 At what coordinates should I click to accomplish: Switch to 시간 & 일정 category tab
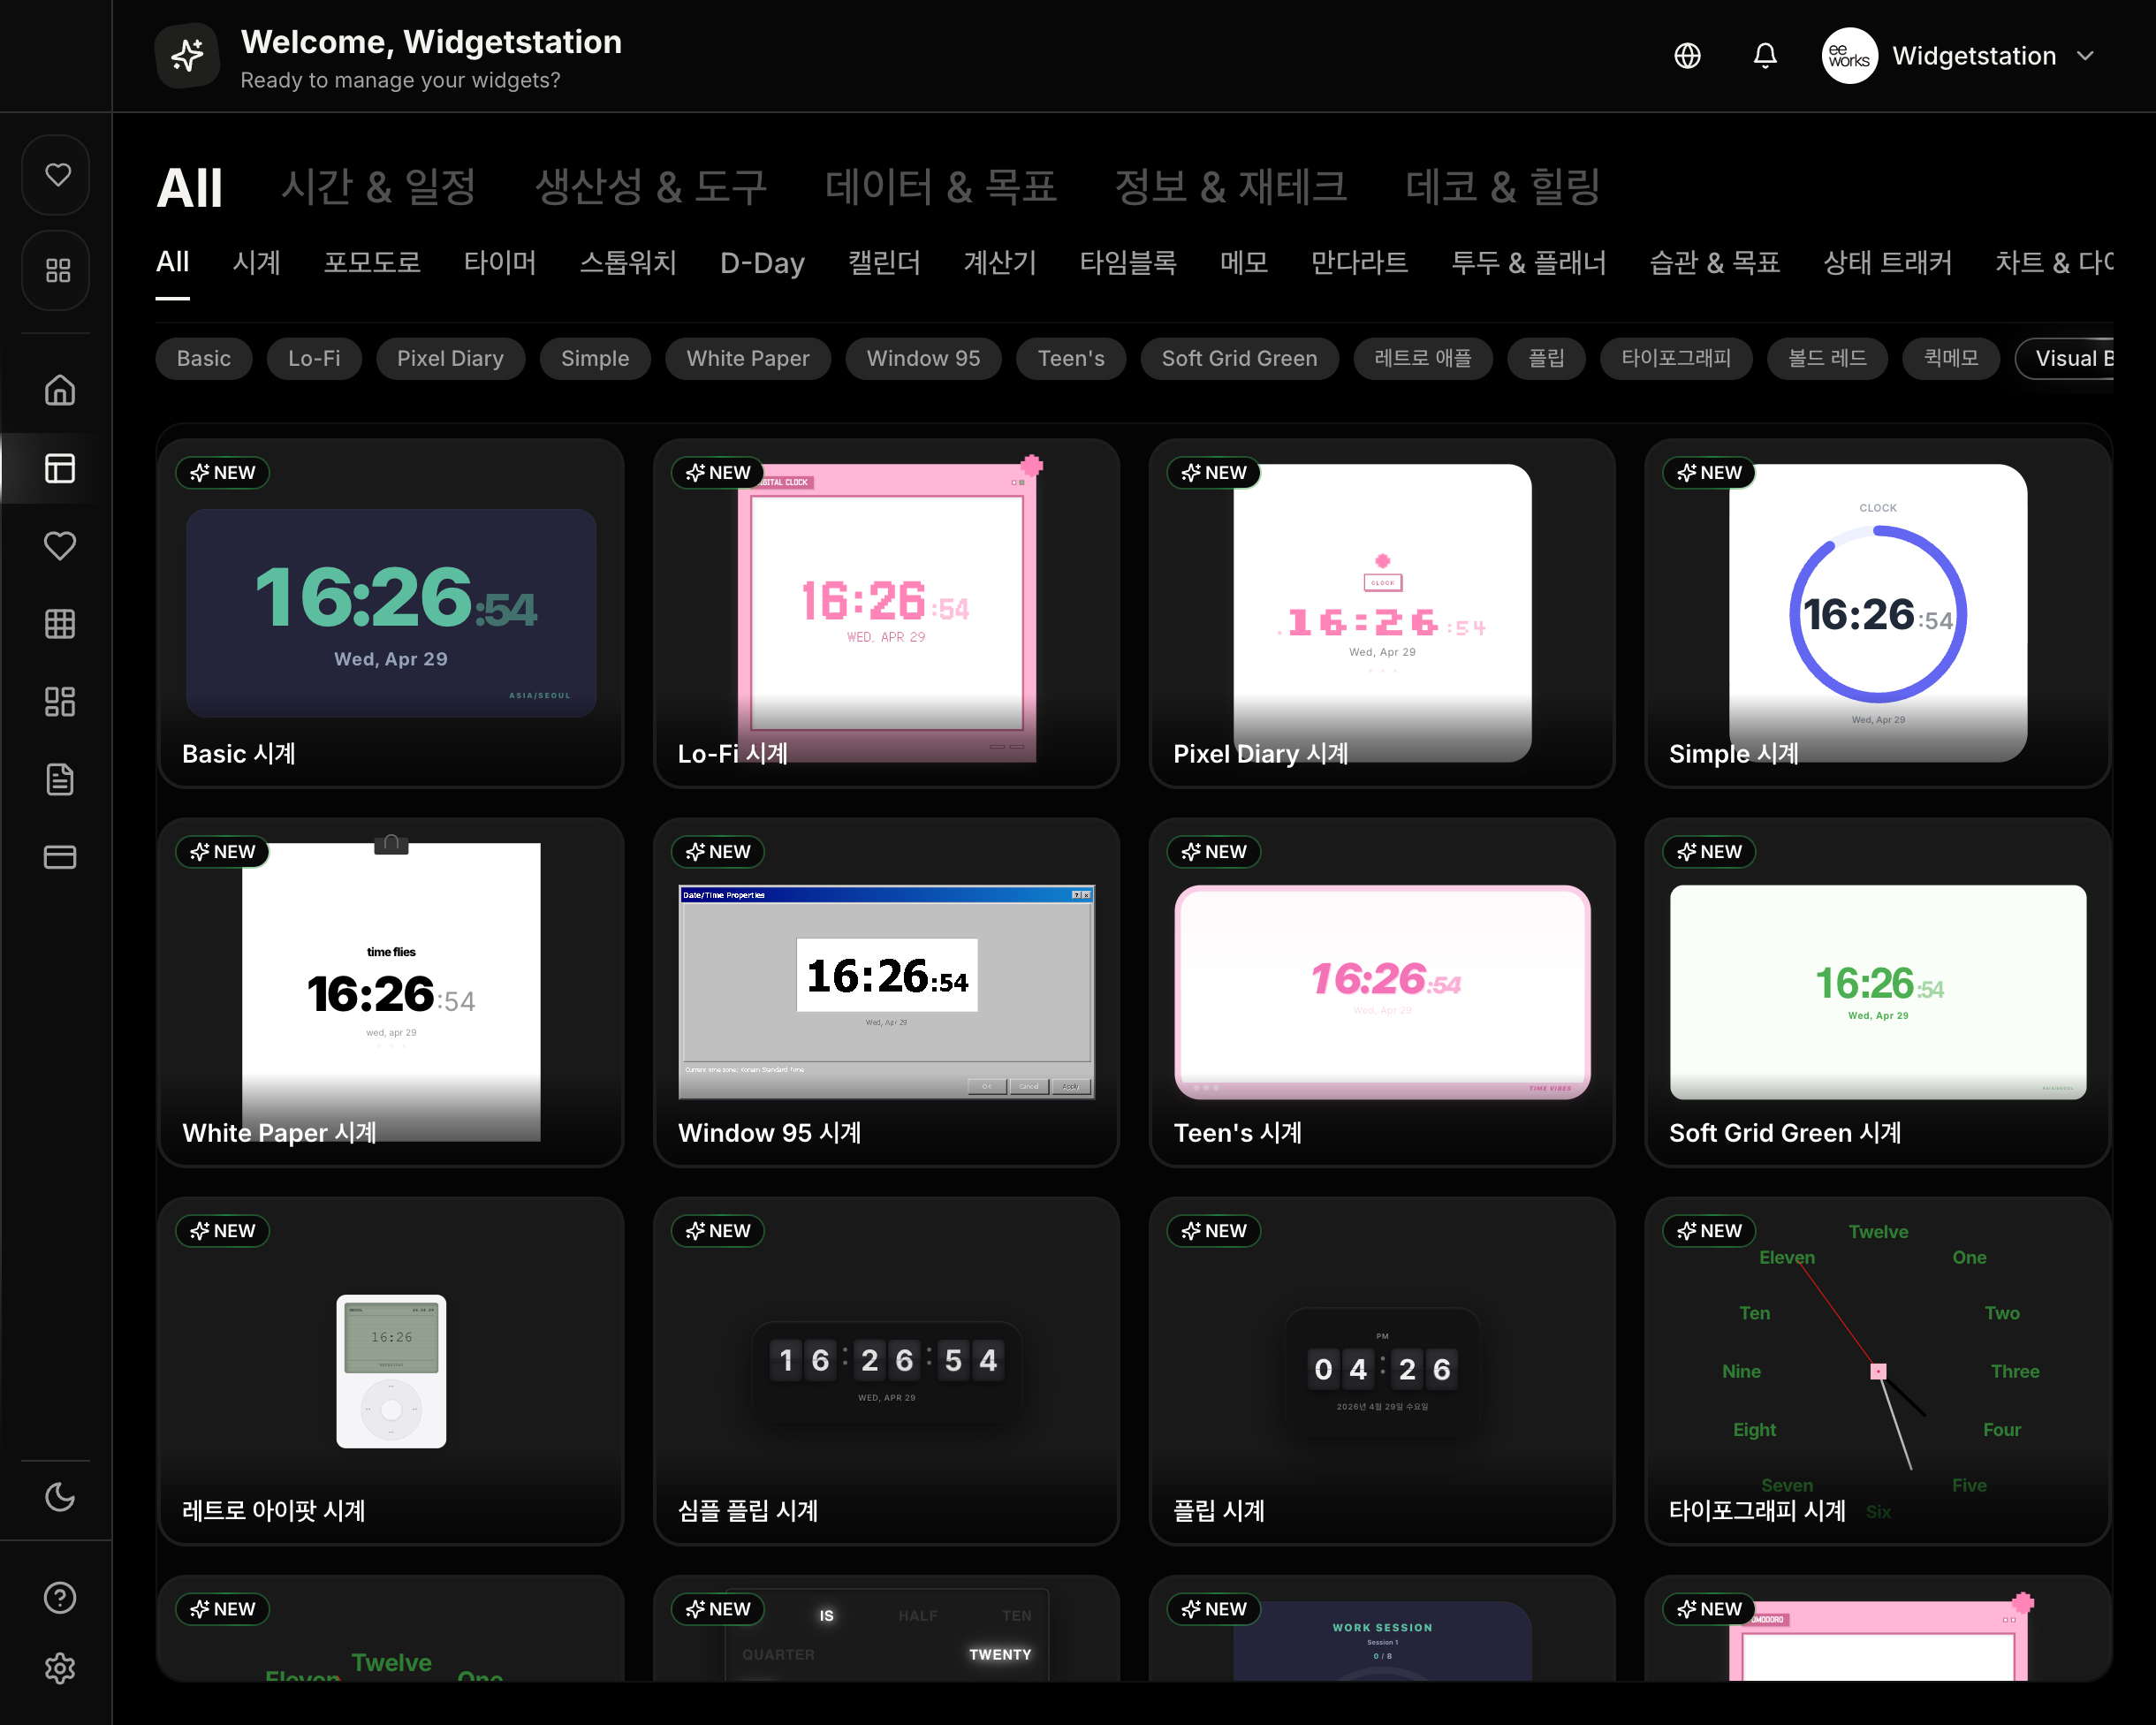point(378,187)
